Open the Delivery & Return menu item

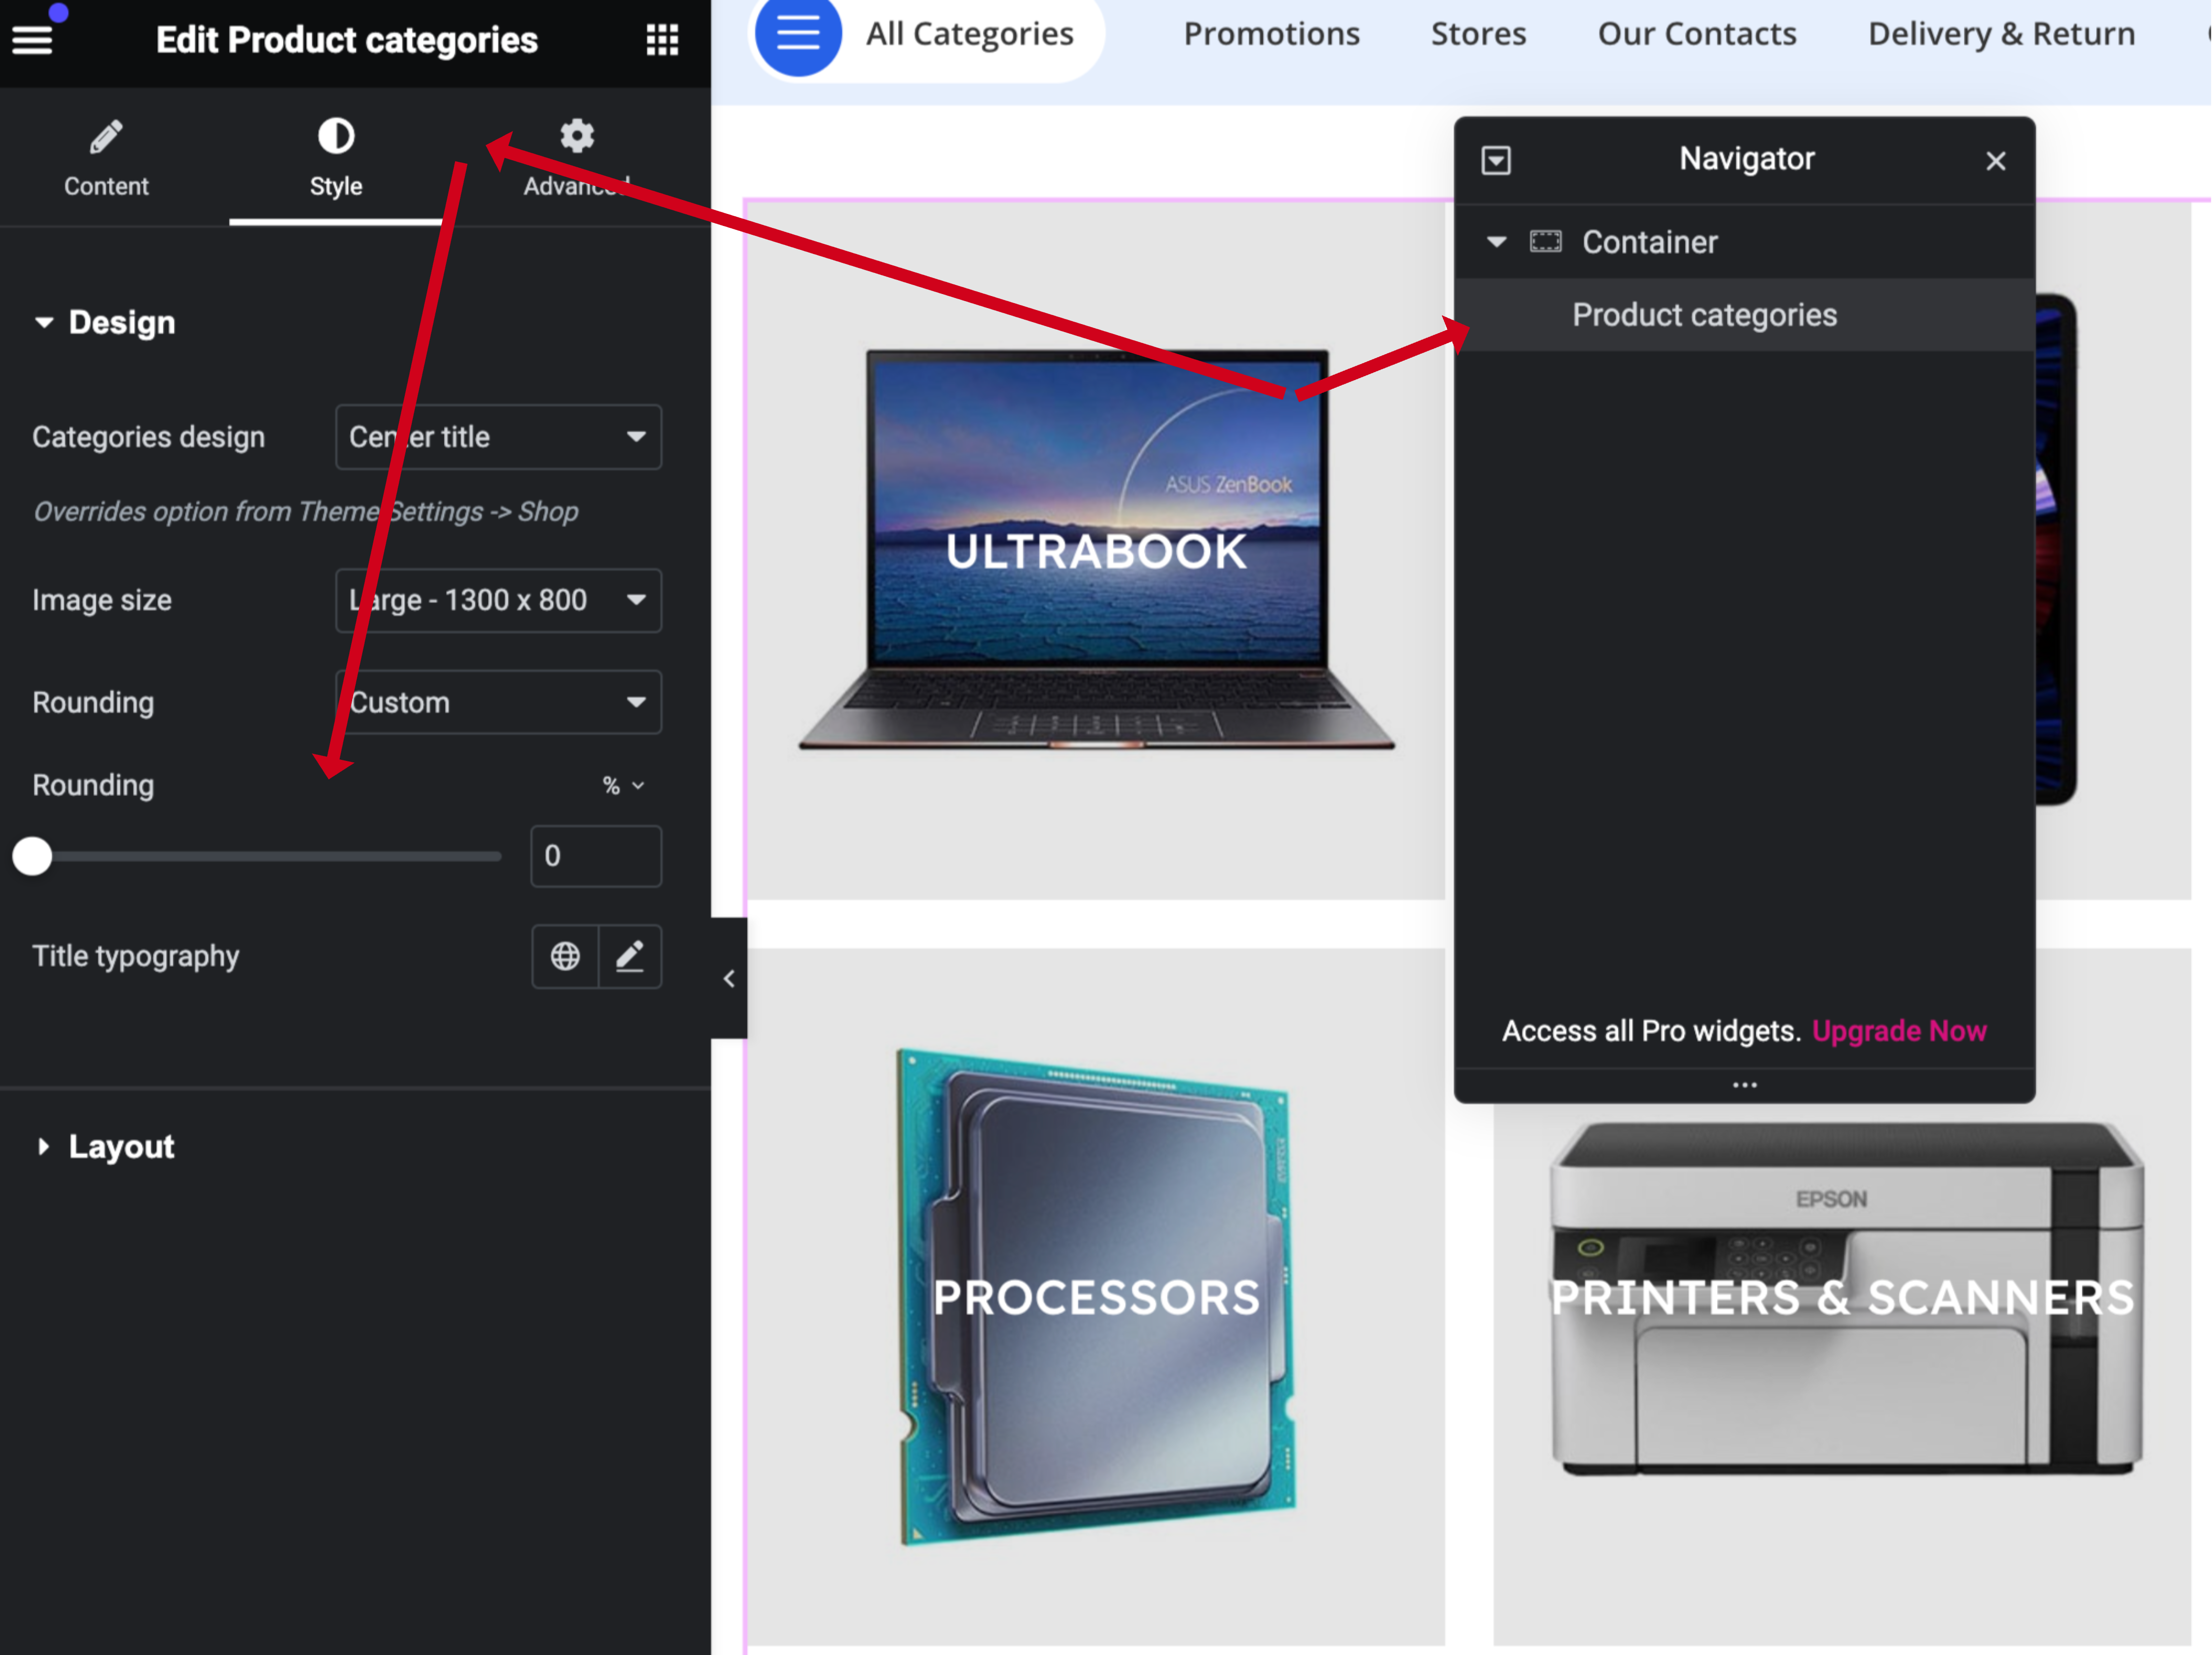[2001, 34]
